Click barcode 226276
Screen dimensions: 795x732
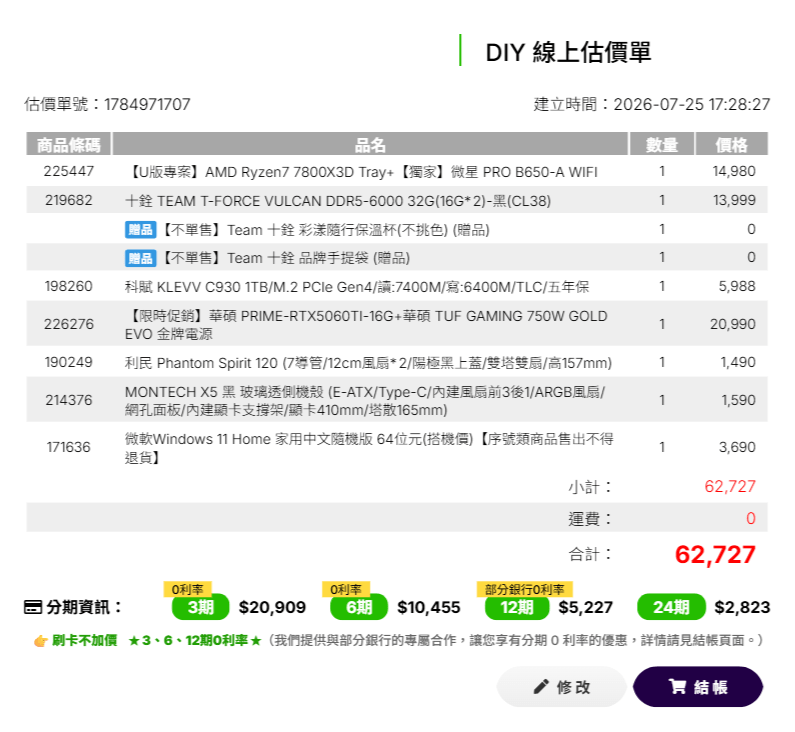tap(68, 324)
